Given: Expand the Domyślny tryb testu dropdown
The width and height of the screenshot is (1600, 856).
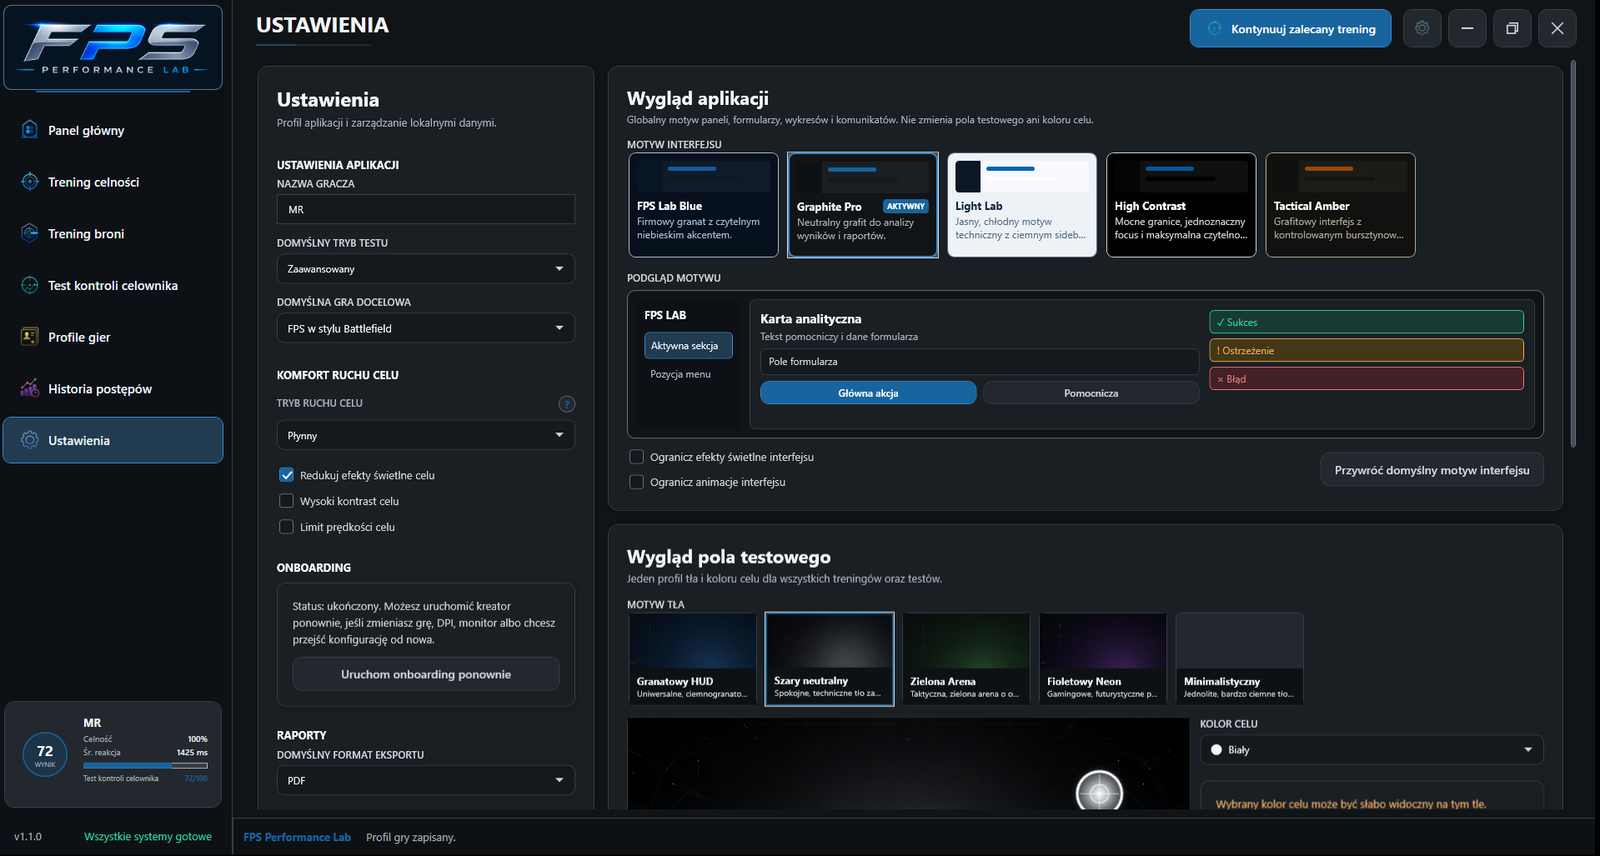Looking at the screenshot, I should [426, 269].
